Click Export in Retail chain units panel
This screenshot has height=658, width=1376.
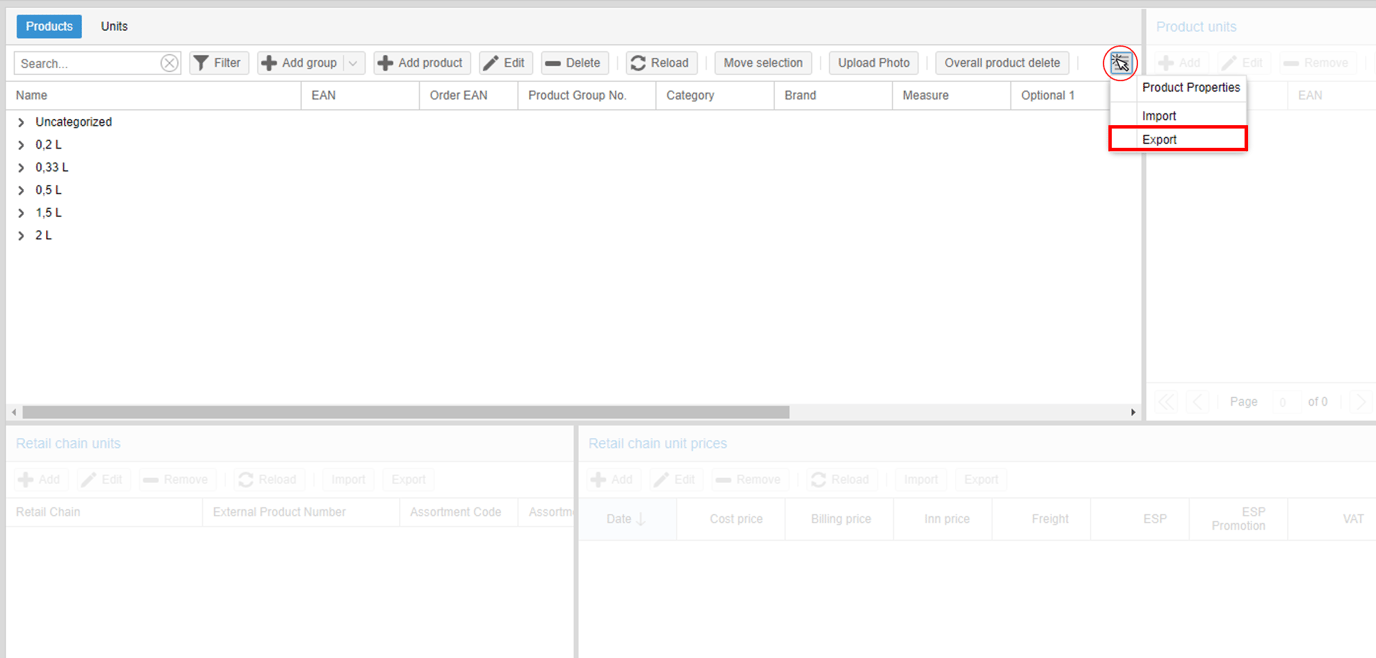(408, 480)
